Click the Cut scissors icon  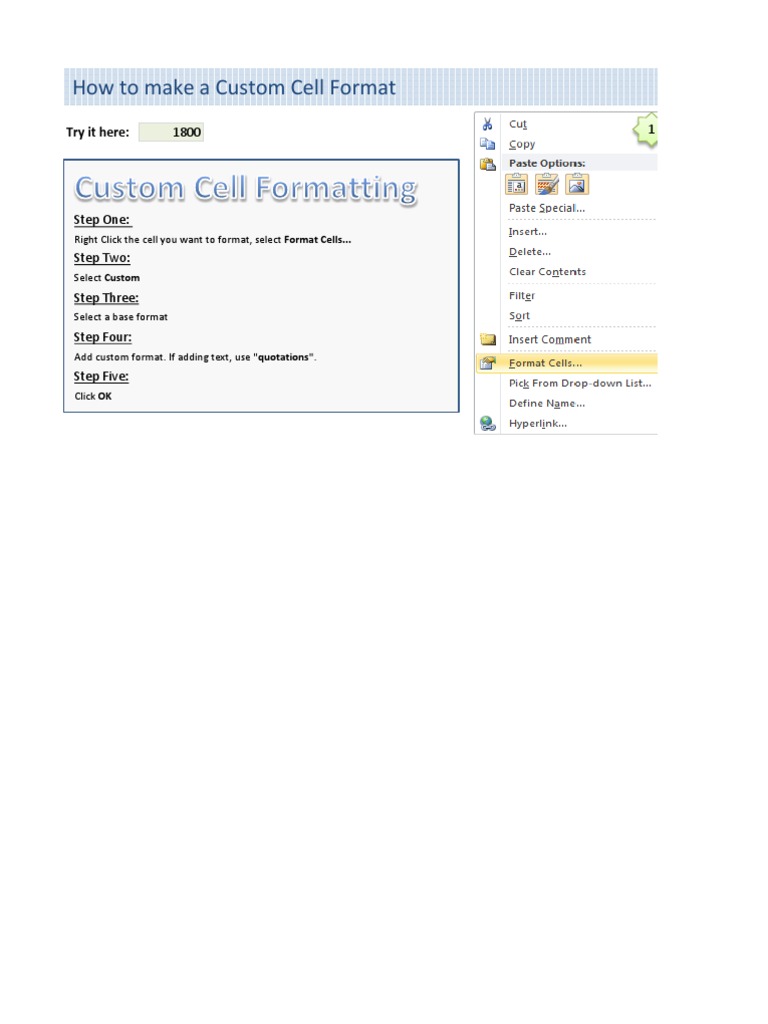[487, 124]
